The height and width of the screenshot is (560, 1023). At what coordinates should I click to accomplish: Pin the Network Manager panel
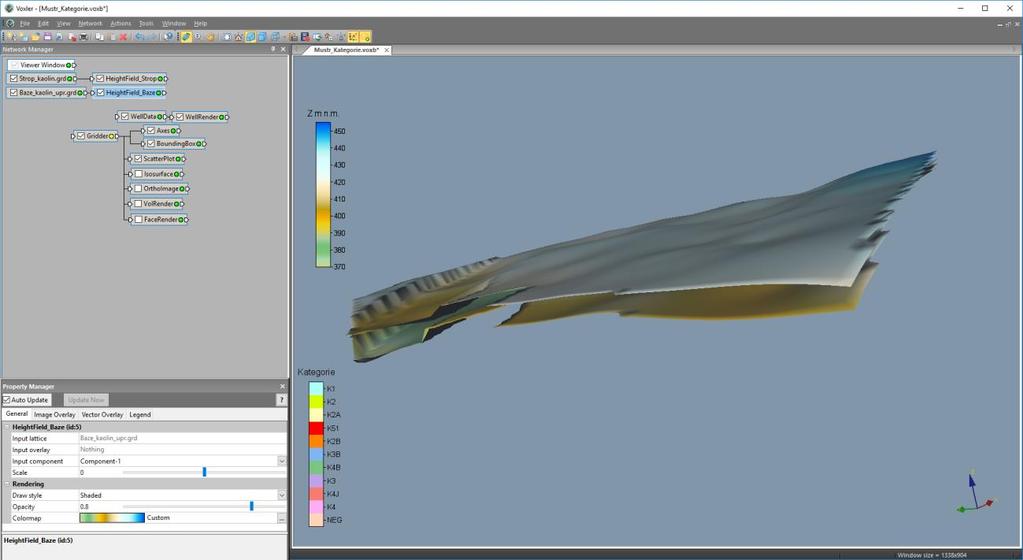(x=273, y=49)
